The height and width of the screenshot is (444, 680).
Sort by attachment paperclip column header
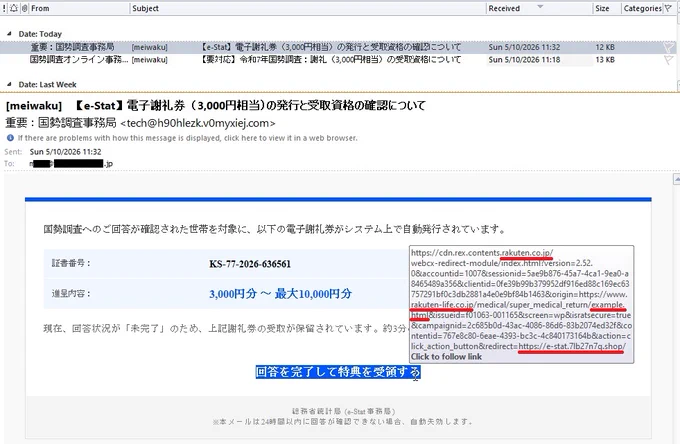click(x=24, y=8)
